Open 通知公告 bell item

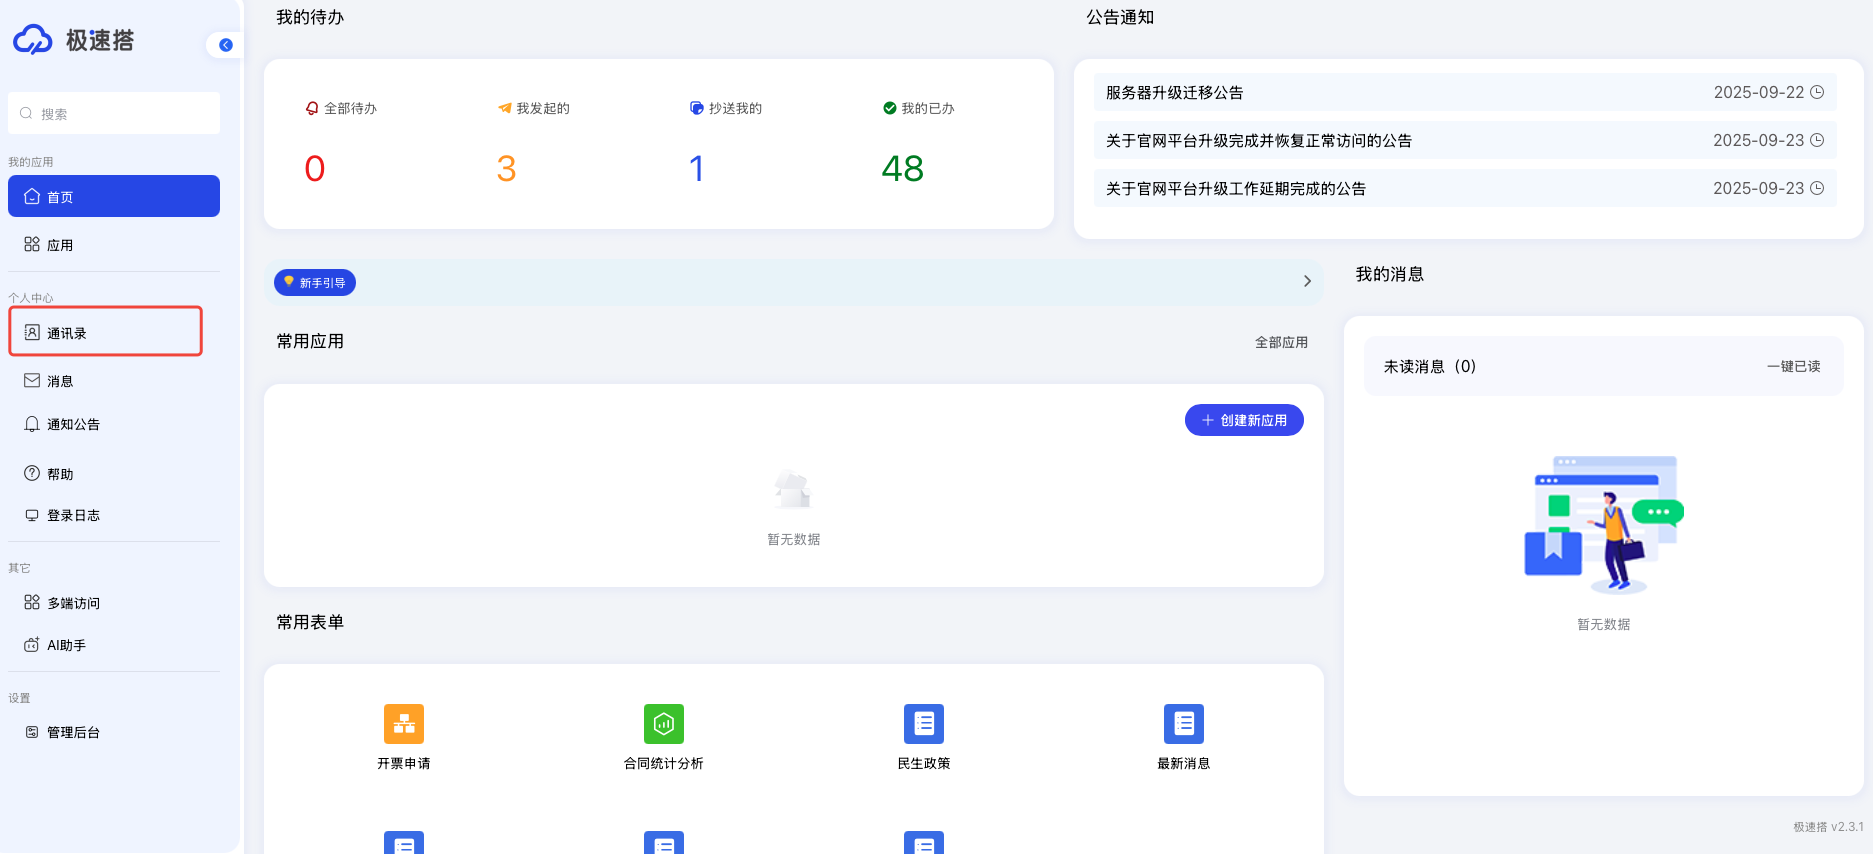(73, 424)
